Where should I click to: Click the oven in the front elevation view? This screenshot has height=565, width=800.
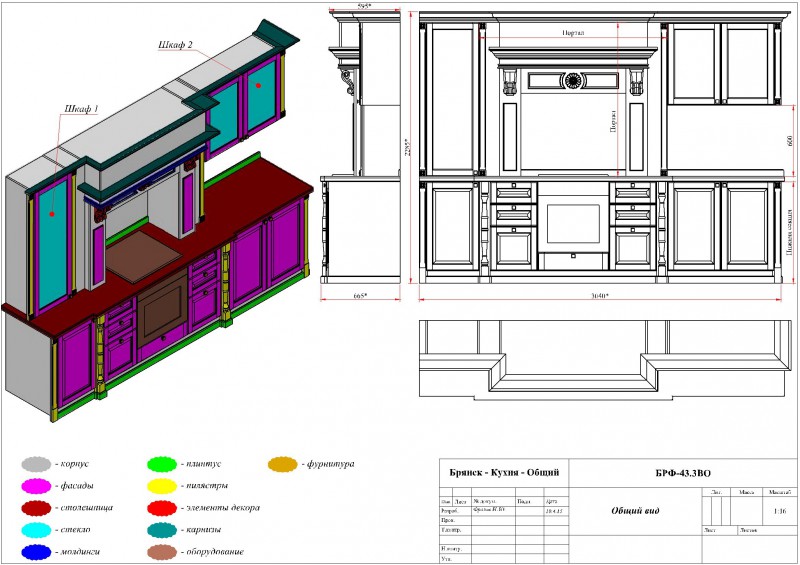coord(573,225)
